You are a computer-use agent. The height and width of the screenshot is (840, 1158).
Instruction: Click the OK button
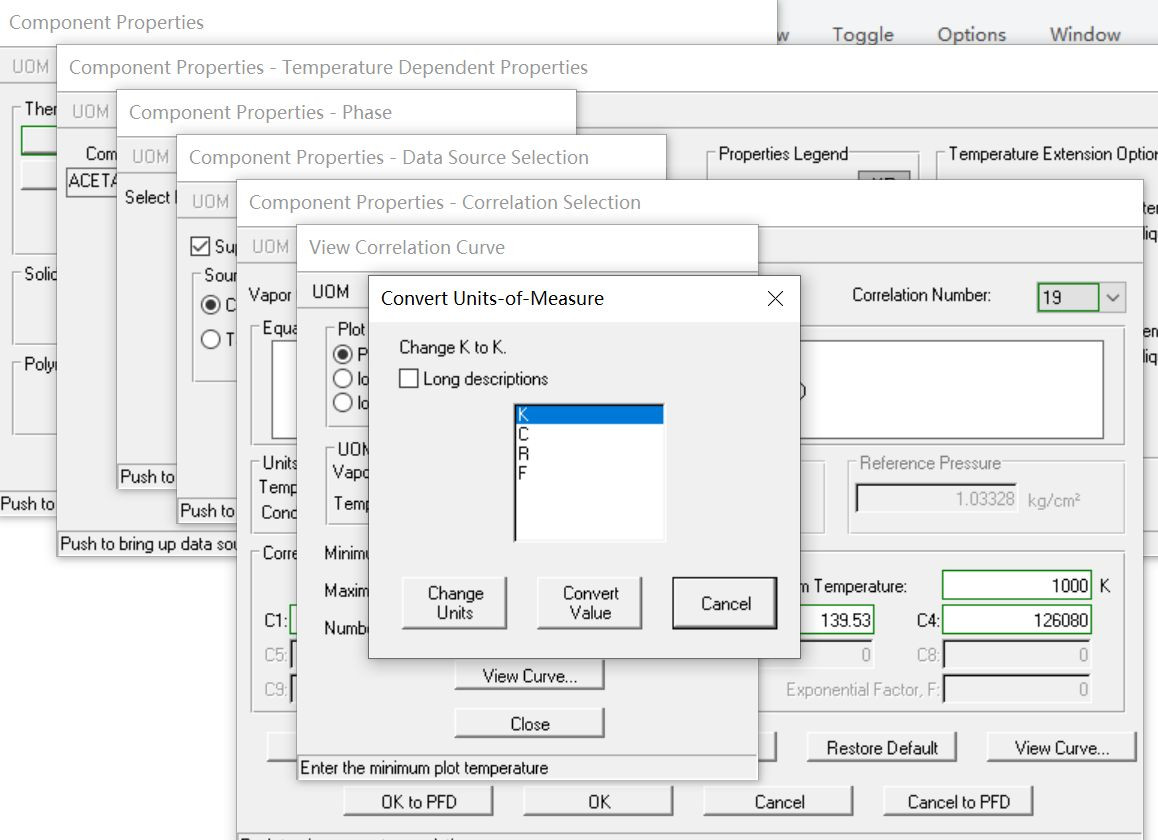point(599,802)
